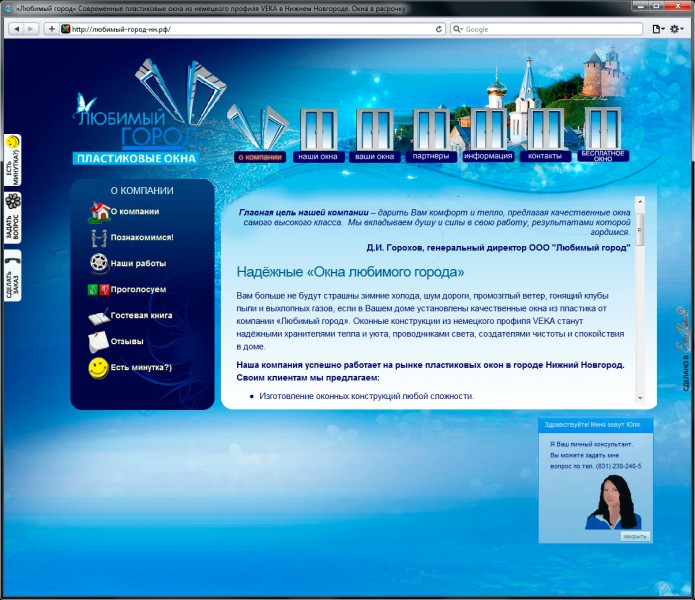Click the house icon beside 'О компании'
The width and height of the screenshot is (695, 600).
99,212
